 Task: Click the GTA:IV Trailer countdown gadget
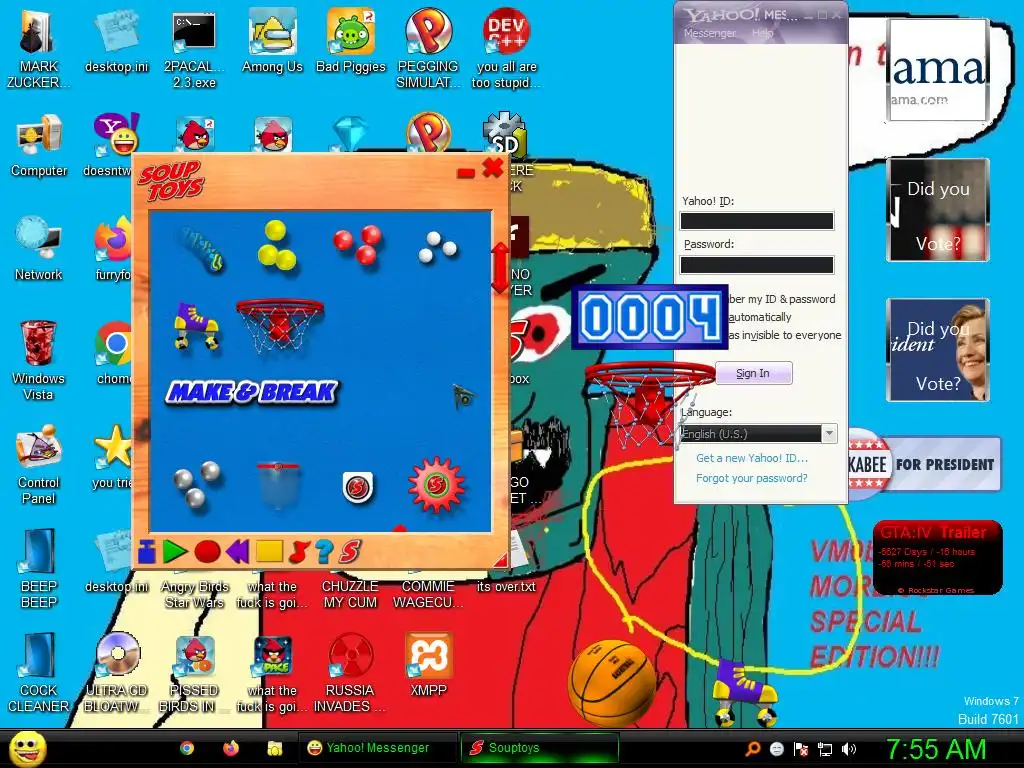click(x=937, y=557)
